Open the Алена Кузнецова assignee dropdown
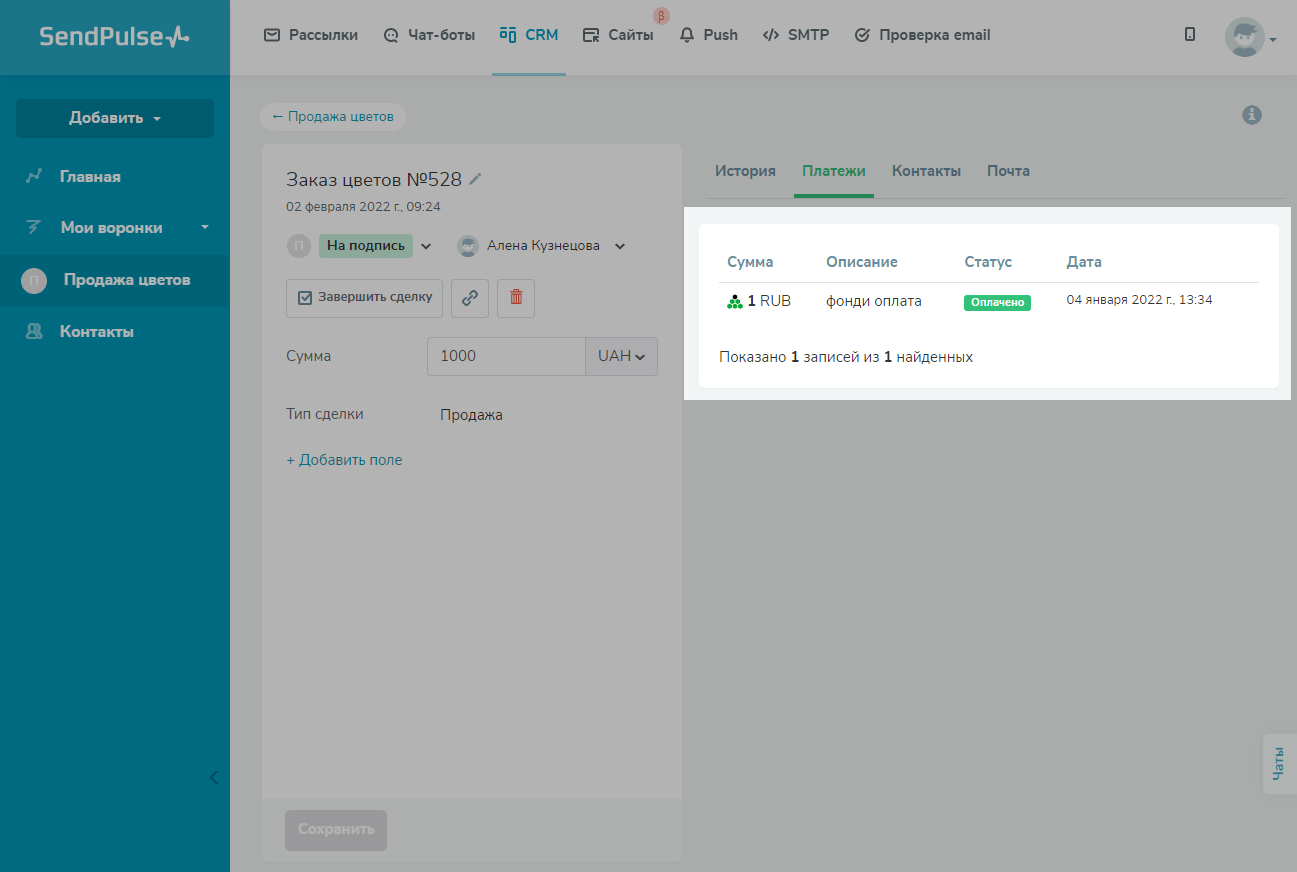 [x=542, y=246]
